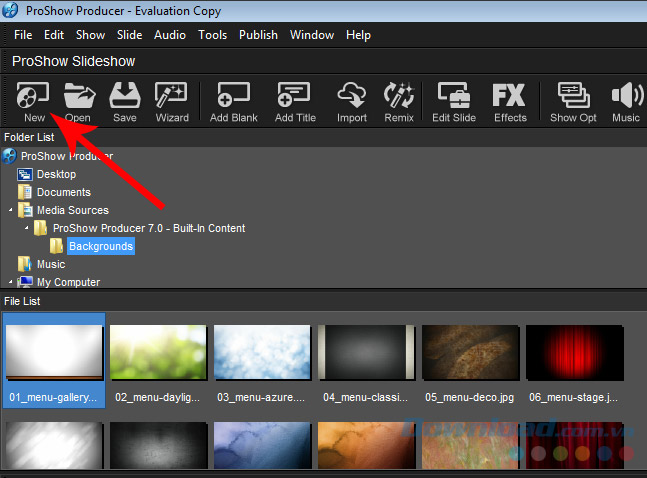
Task: Open the Publish menu
Action: 259,35
